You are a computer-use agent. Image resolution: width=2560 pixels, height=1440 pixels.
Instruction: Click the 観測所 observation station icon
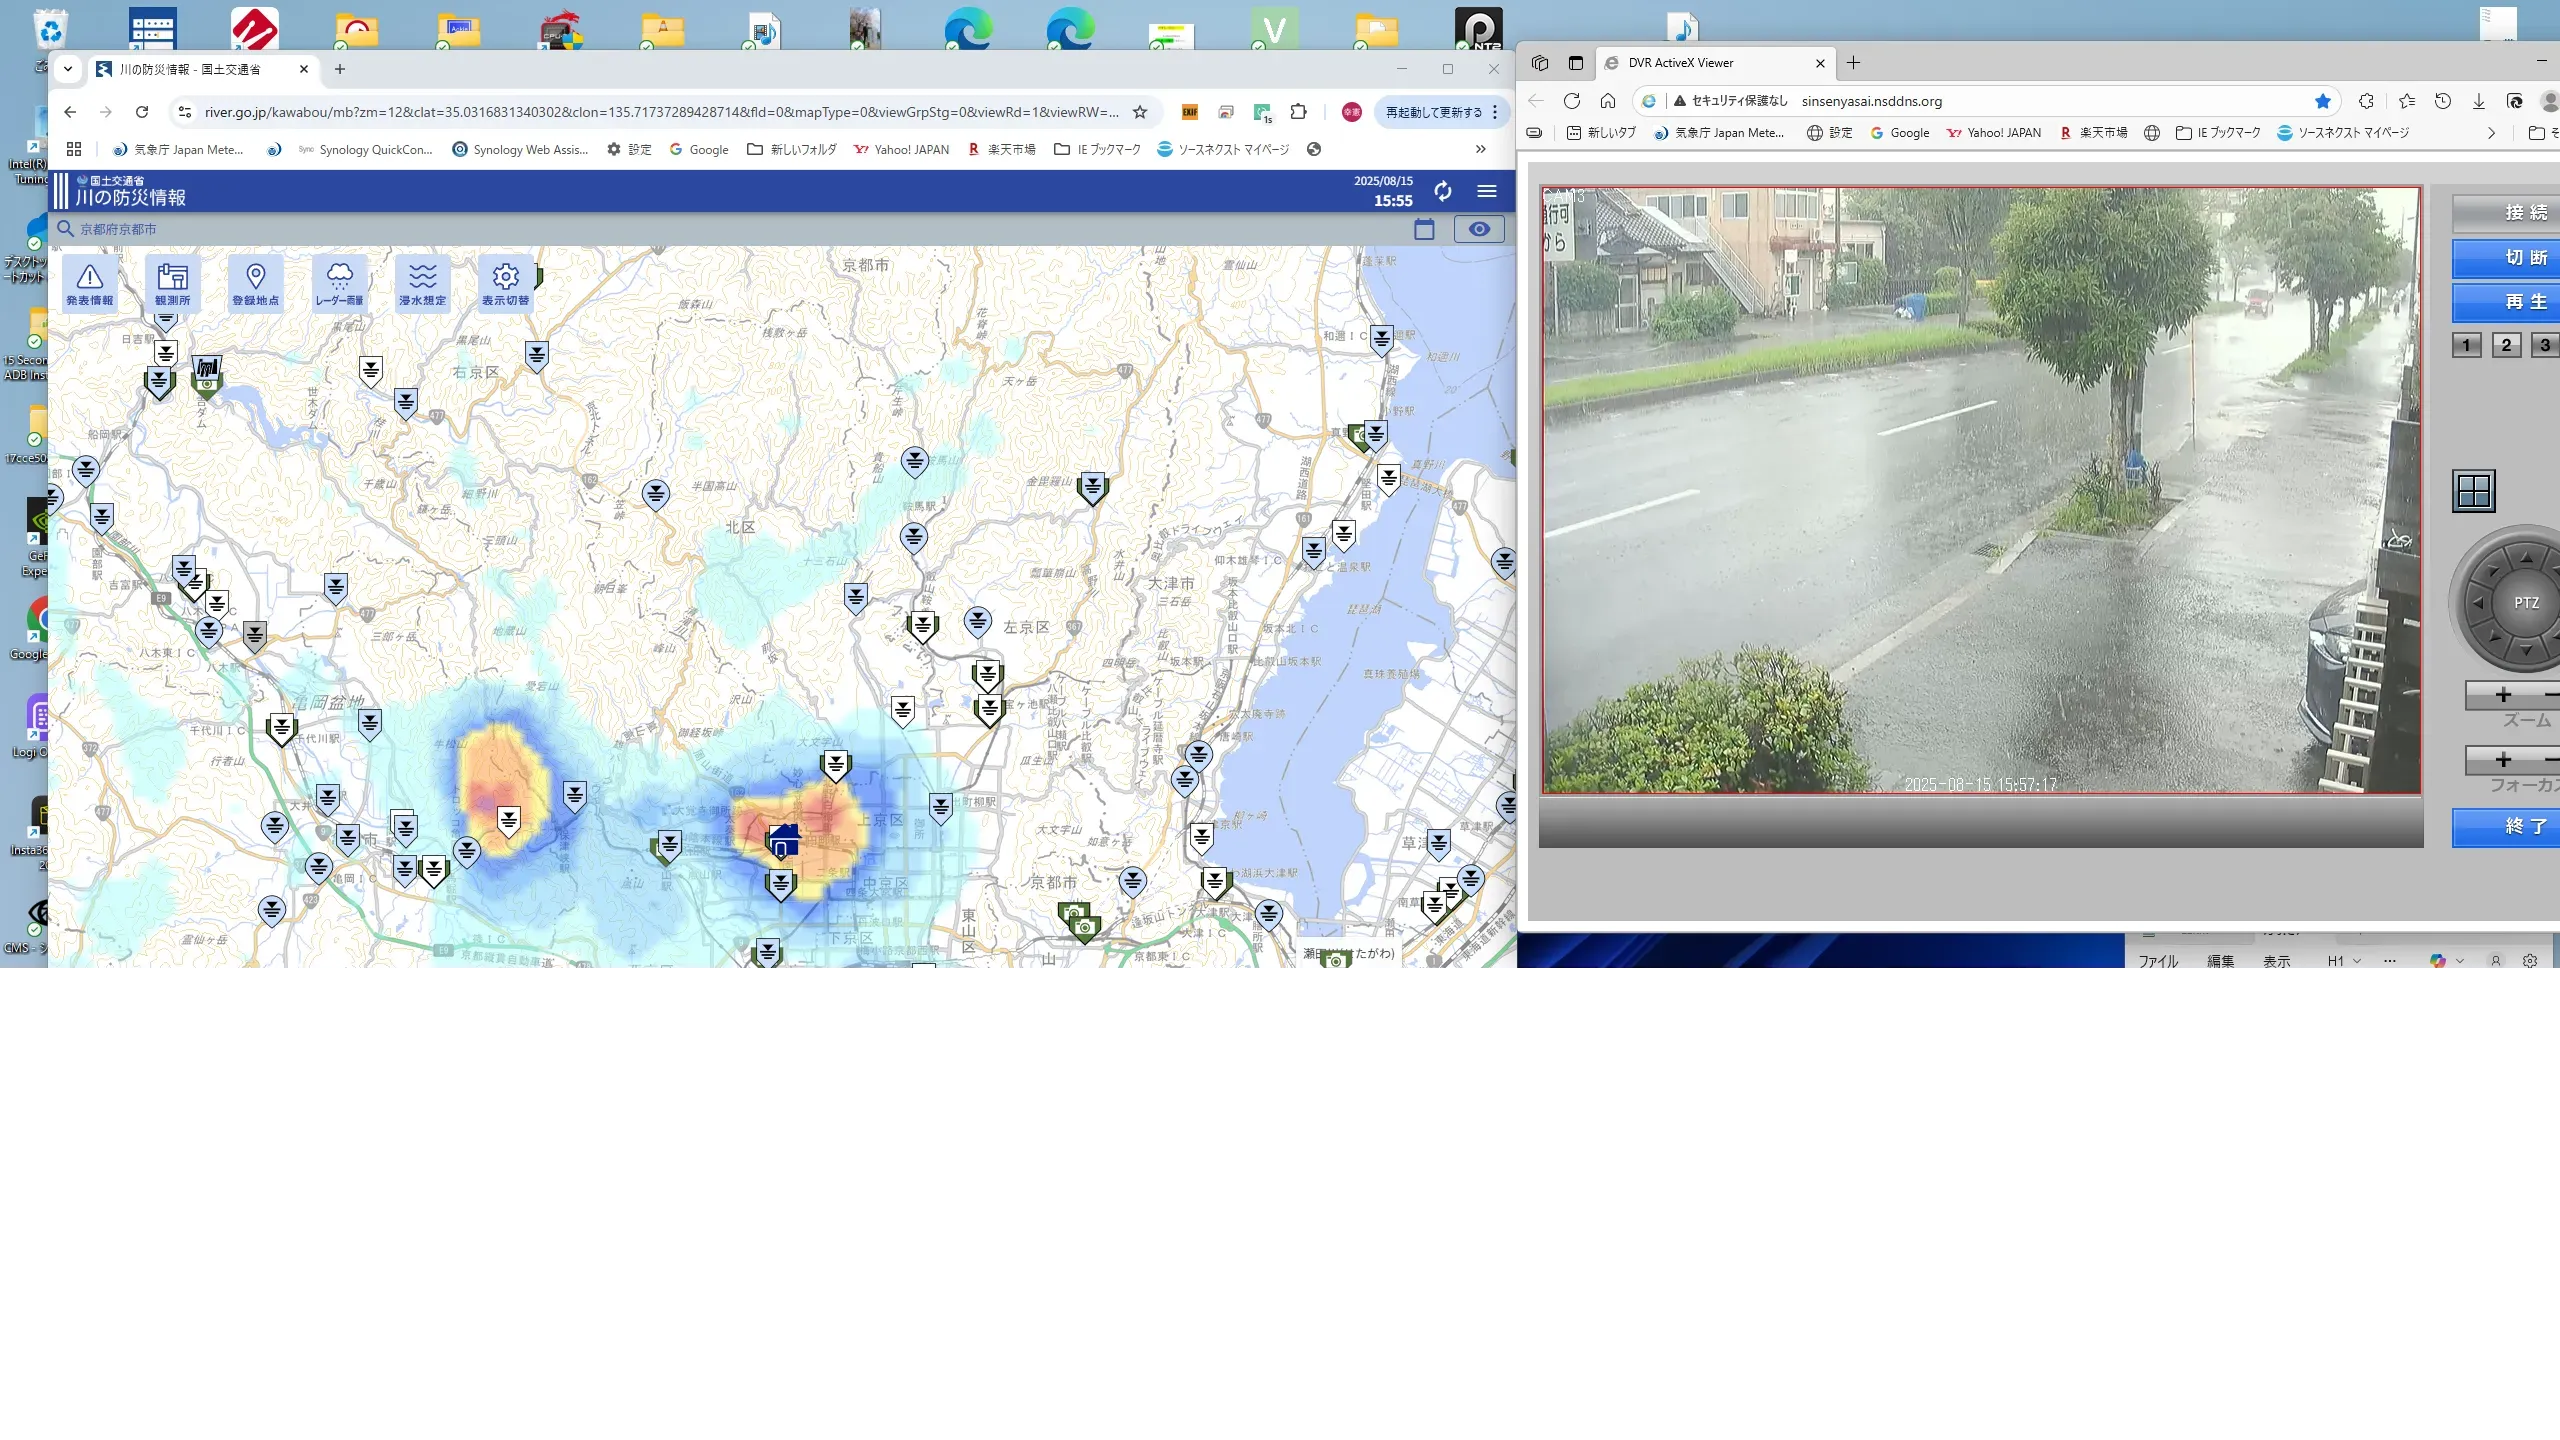pyautogui.click(x=172, y=284)
